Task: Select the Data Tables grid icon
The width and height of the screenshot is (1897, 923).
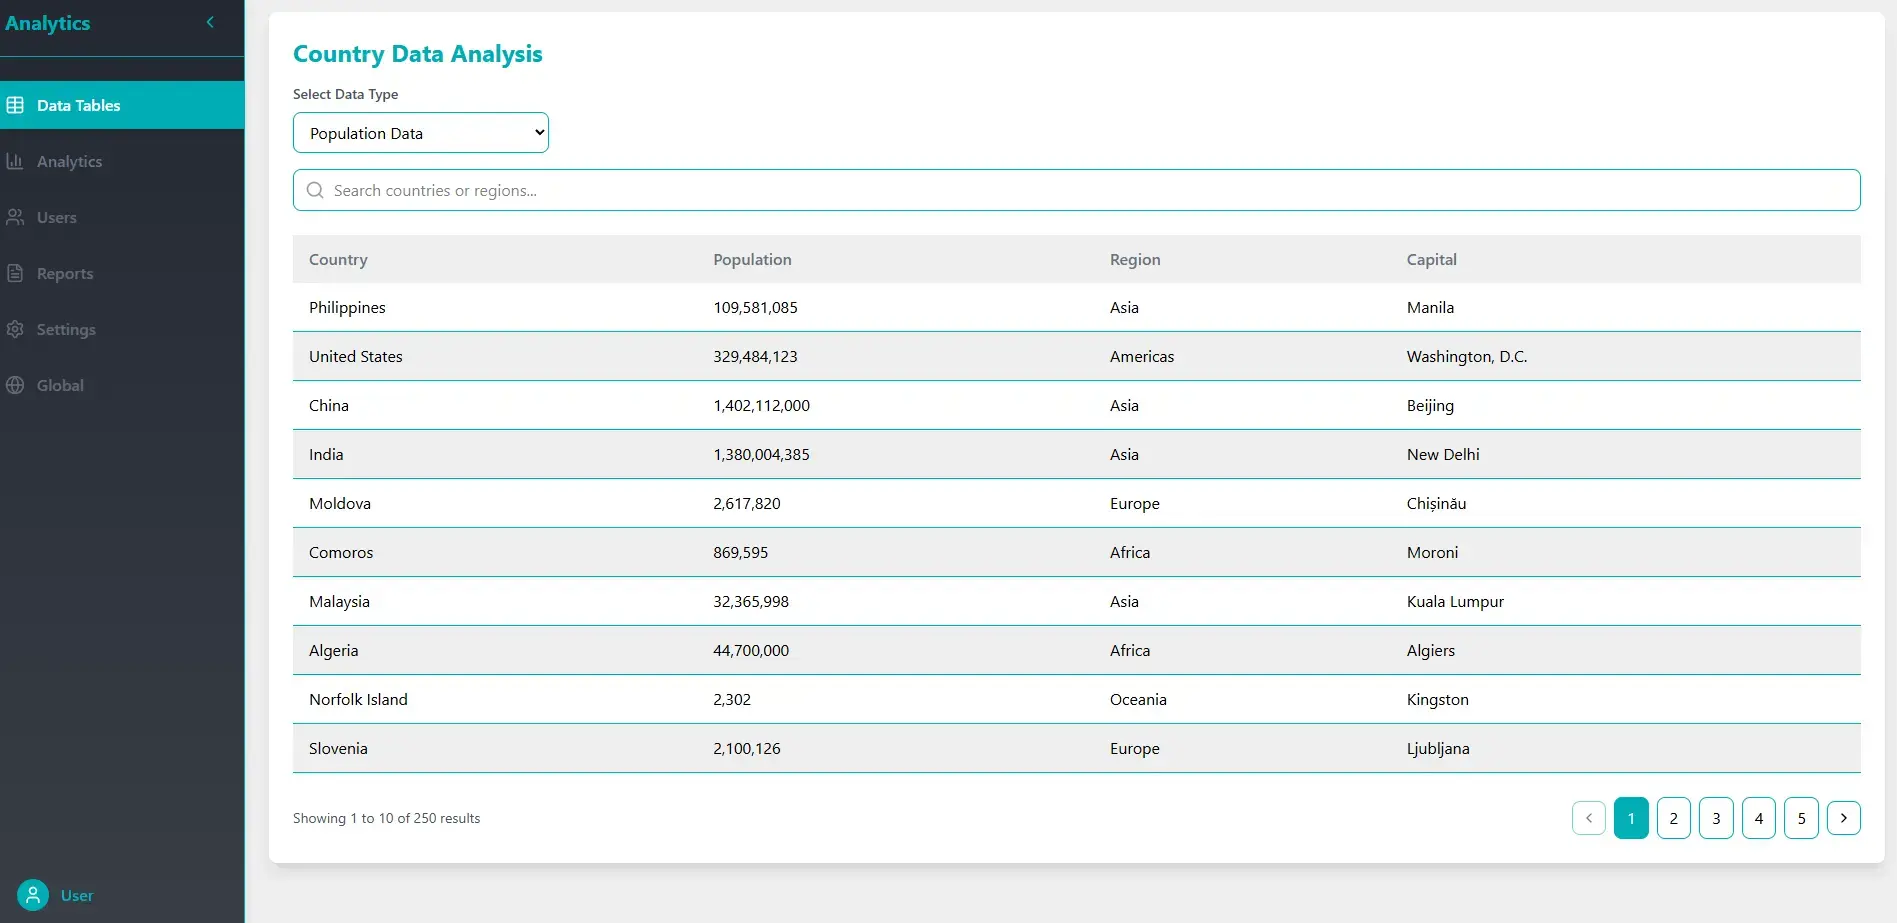Action: click(x=15, y=105)
